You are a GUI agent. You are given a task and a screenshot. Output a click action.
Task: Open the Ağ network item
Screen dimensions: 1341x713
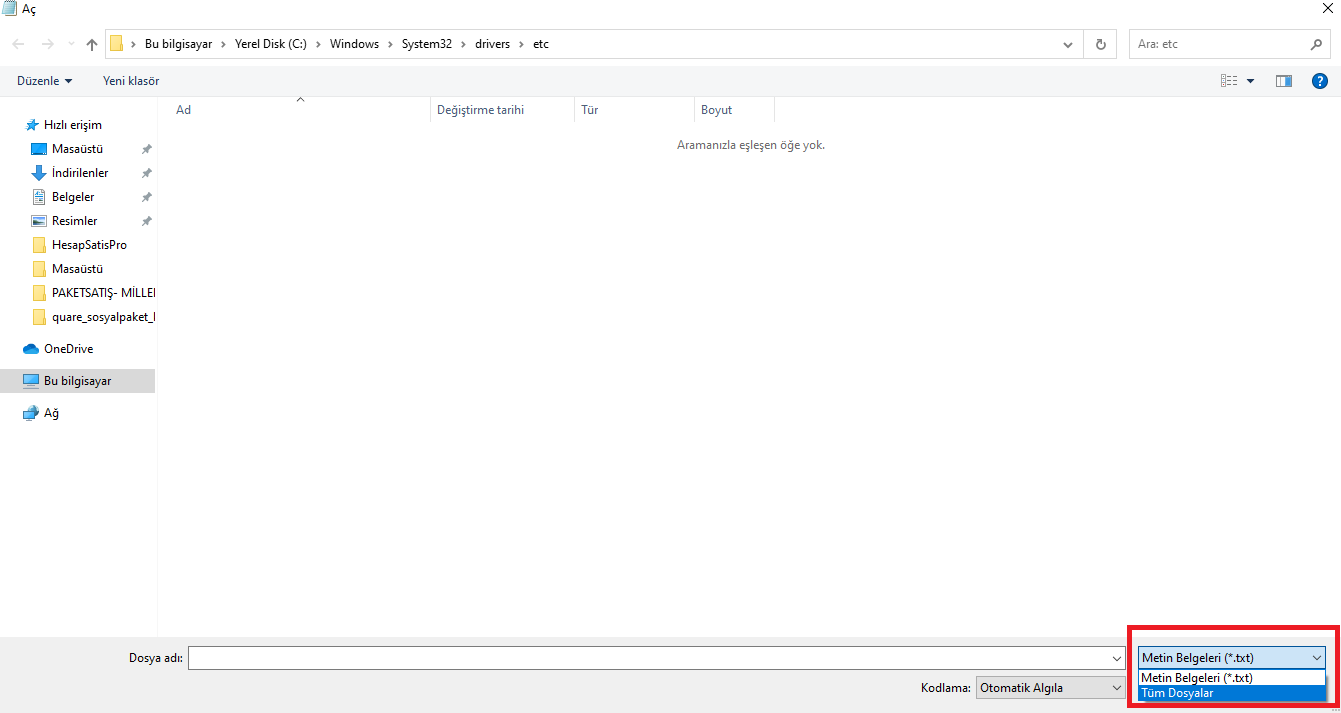pyautogui.click(x=51, y=413)
